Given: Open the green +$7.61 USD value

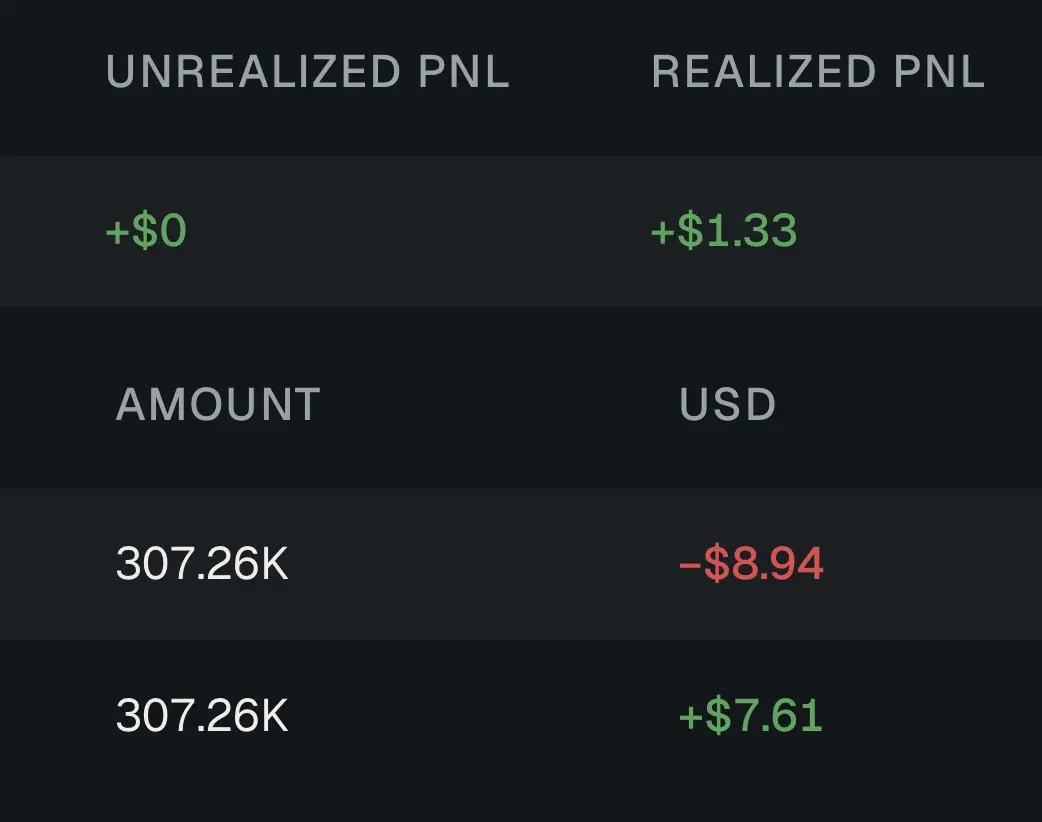Looking at the screenshot, I should (x=751, y=716).
